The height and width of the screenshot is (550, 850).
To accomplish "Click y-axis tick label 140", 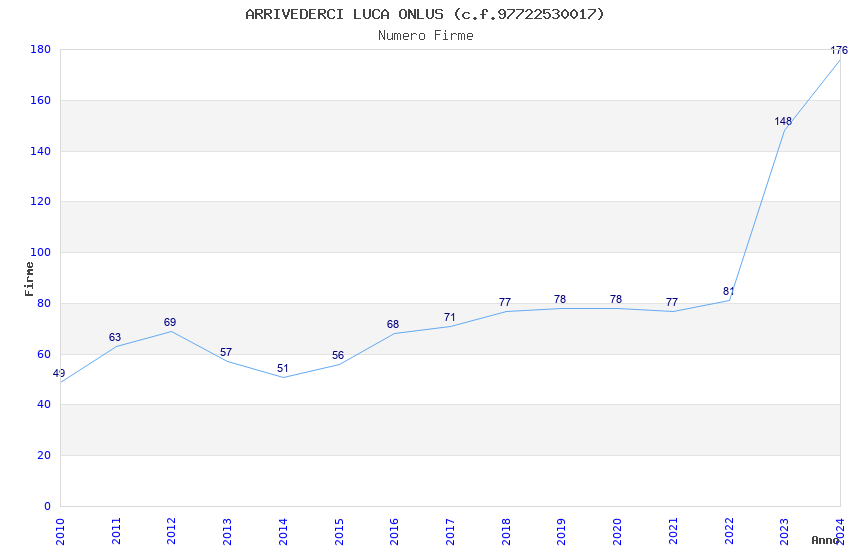I will [40, 151].
